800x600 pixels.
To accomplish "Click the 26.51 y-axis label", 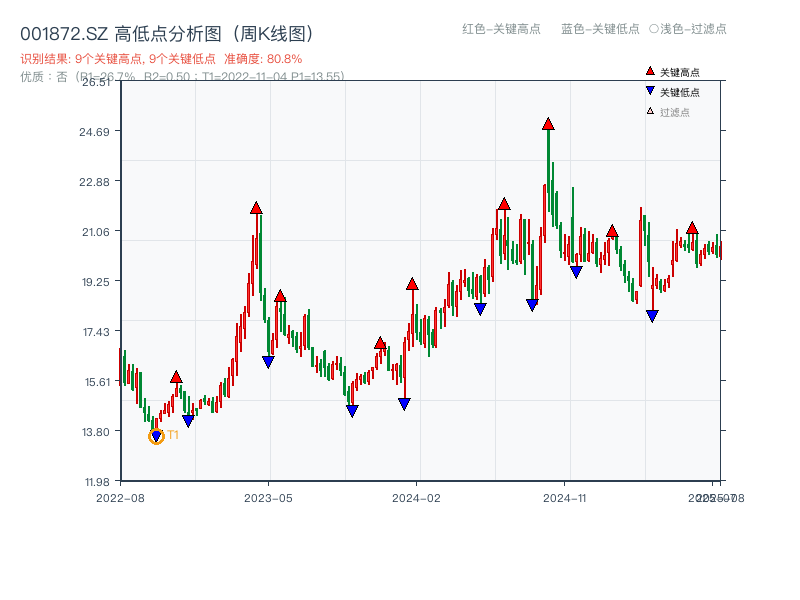I will [97, 85].
